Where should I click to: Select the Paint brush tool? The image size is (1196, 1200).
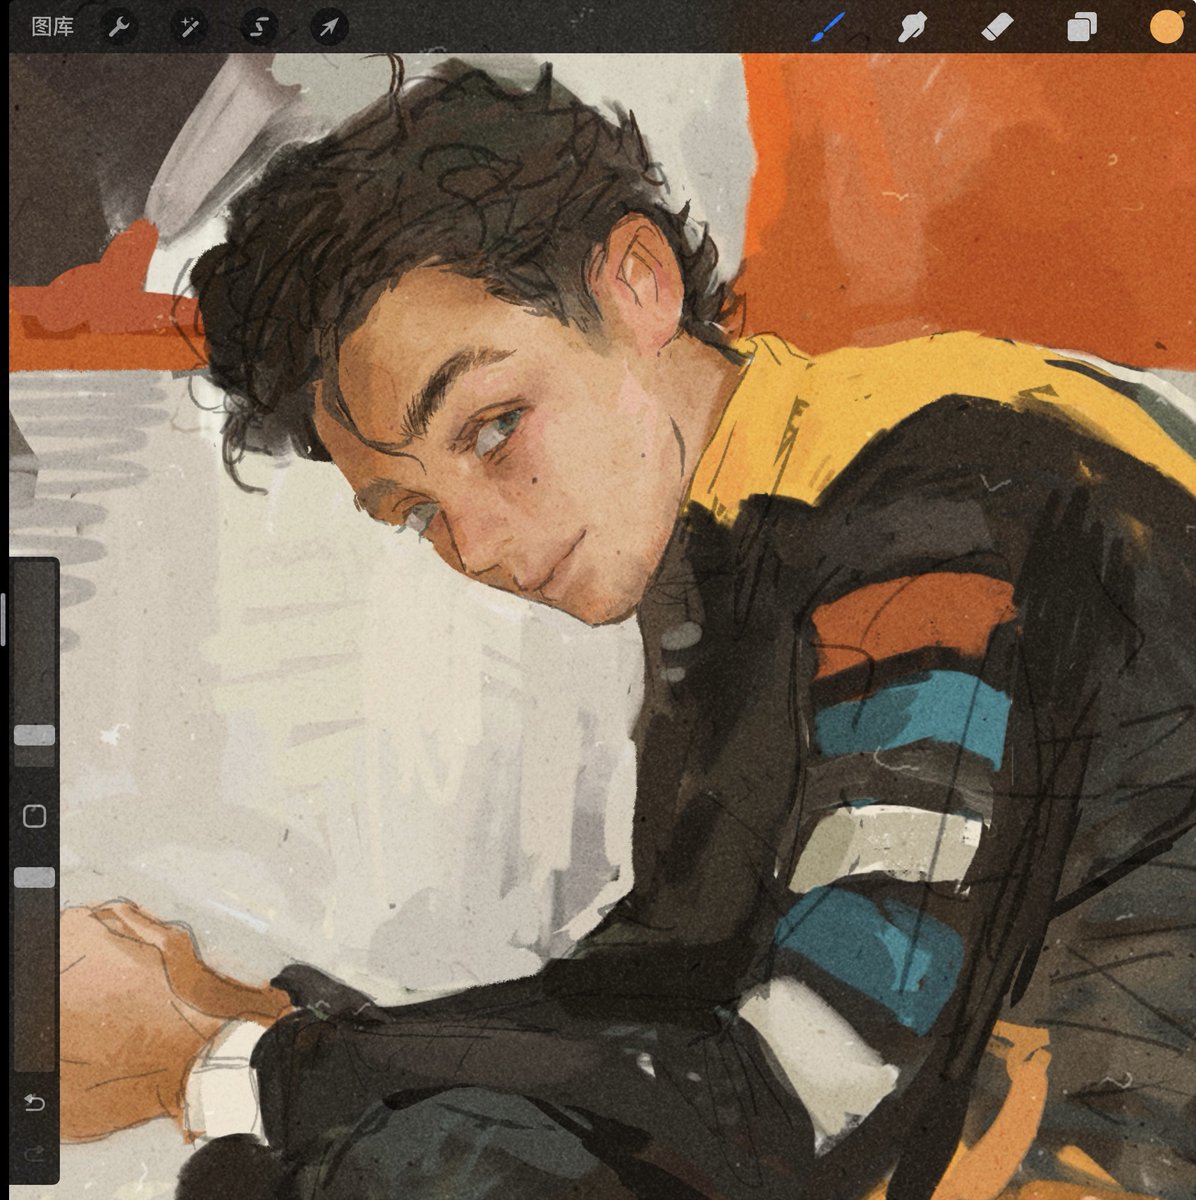[x=828, y=27]
